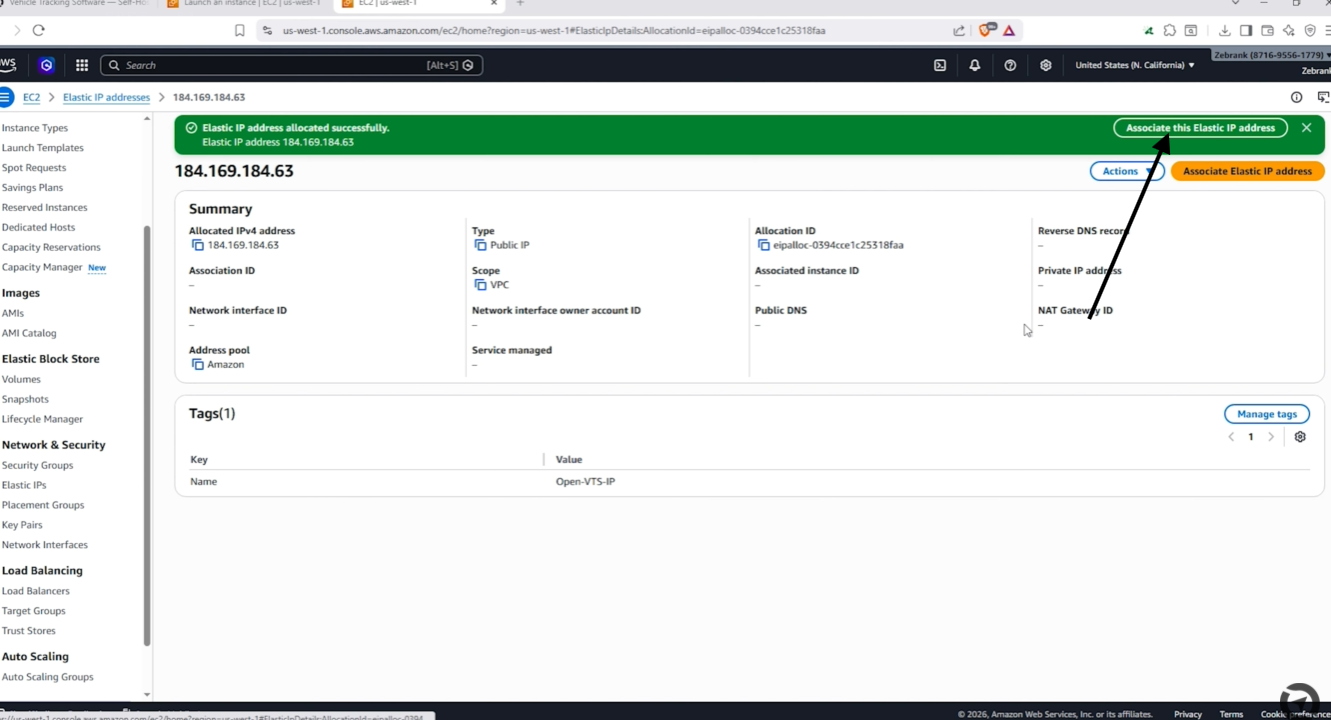Open Lifecycle Manager in the sidebar
Image resolution: width=1331 pixels, height=720 pixels.
click(x=42, y=419)
